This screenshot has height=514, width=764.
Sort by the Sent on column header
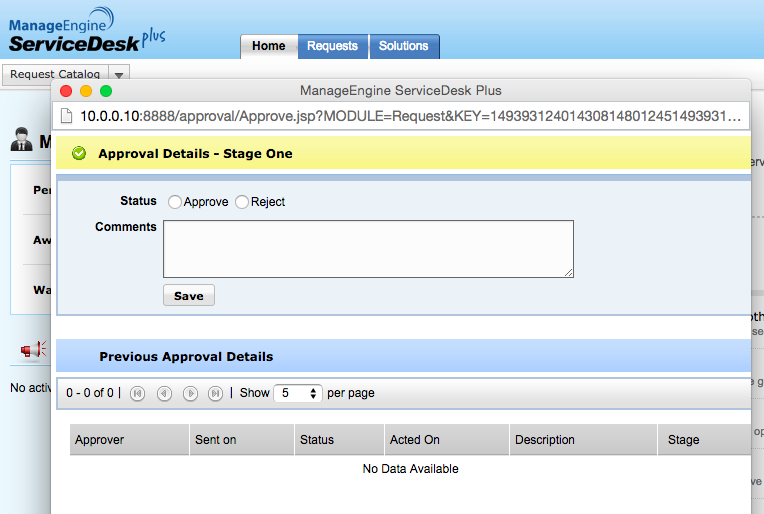(242, 440)
